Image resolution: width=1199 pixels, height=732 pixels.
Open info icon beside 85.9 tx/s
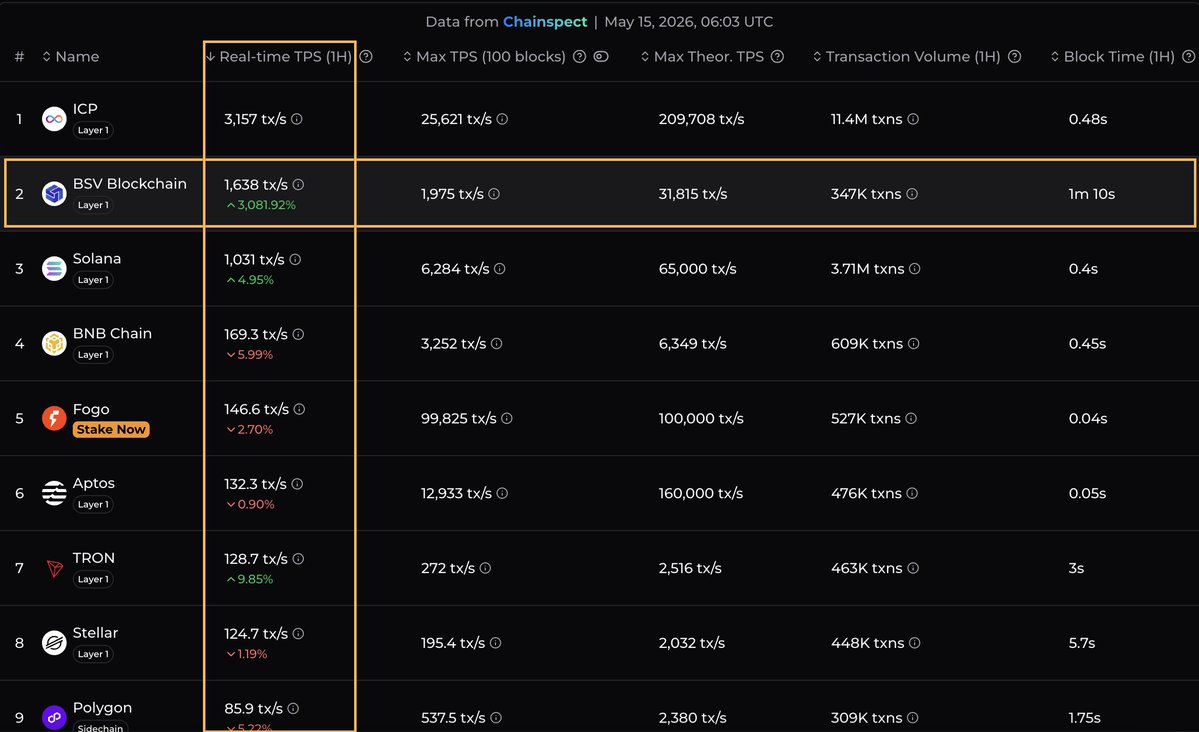(293, 708)
